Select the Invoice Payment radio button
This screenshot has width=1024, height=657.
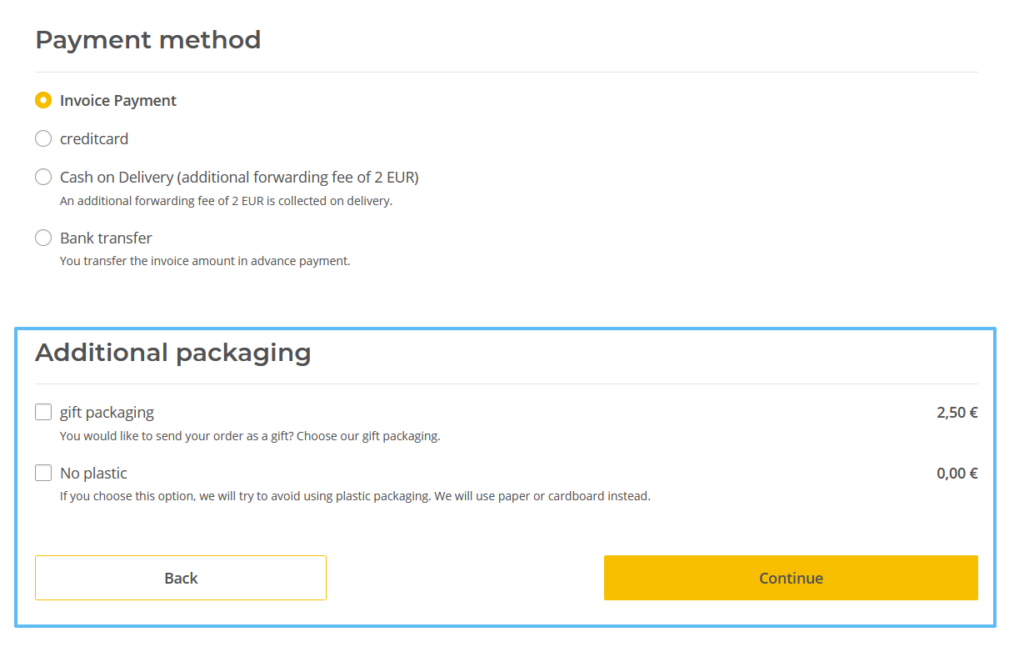(43, 100)
